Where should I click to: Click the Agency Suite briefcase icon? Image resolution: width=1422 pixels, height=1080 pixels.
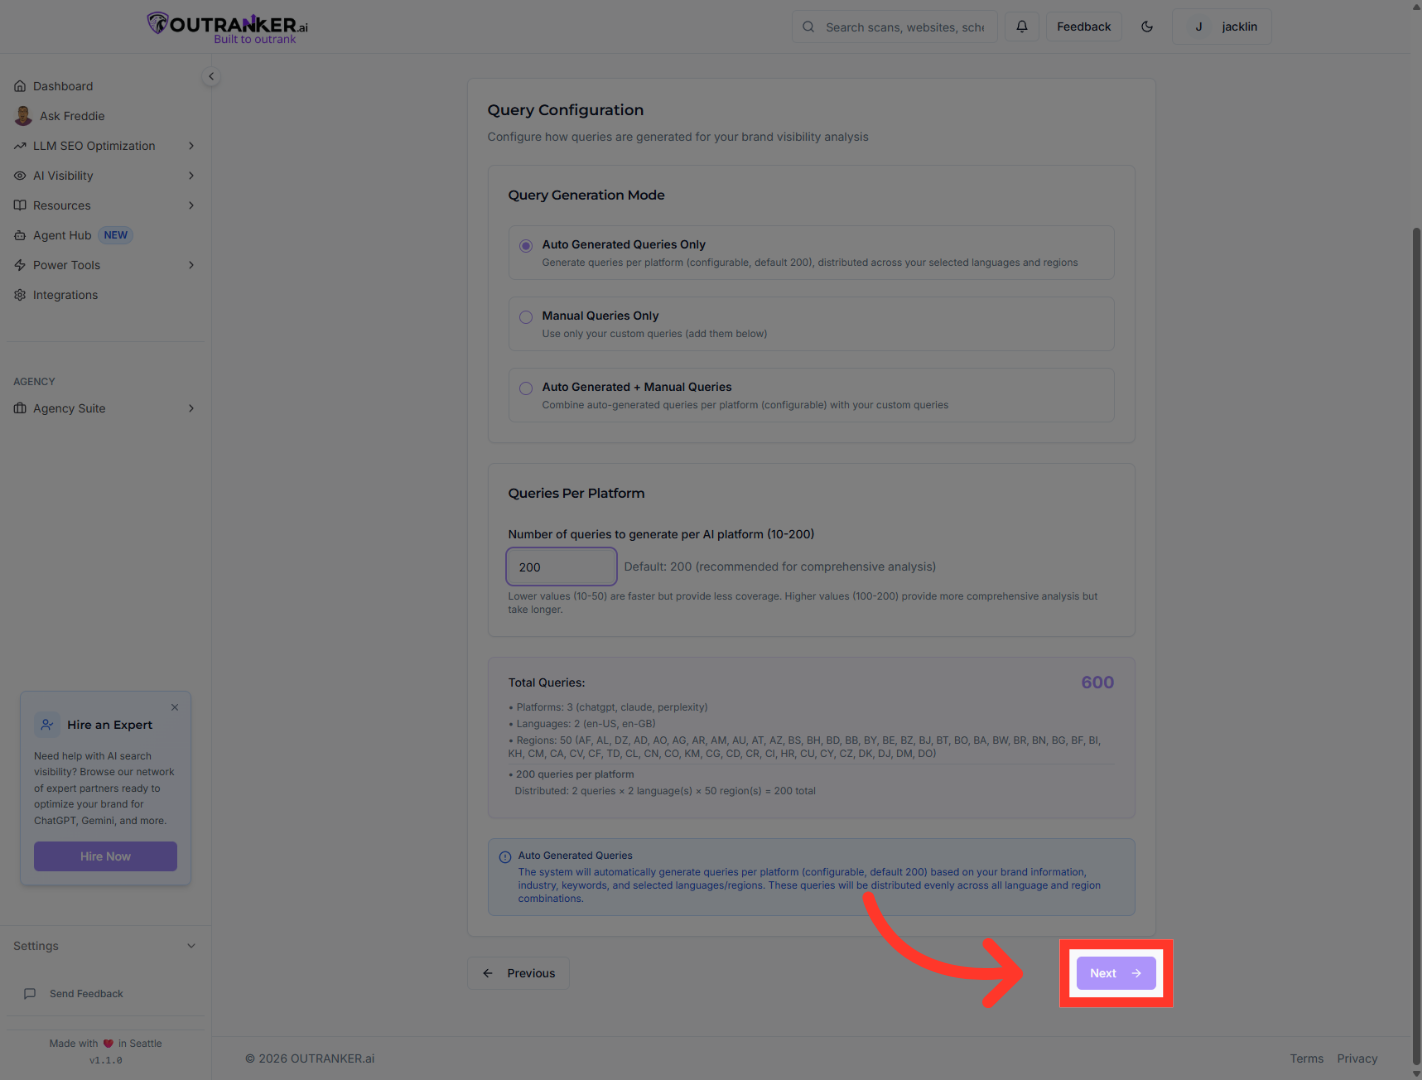(20, 408)
